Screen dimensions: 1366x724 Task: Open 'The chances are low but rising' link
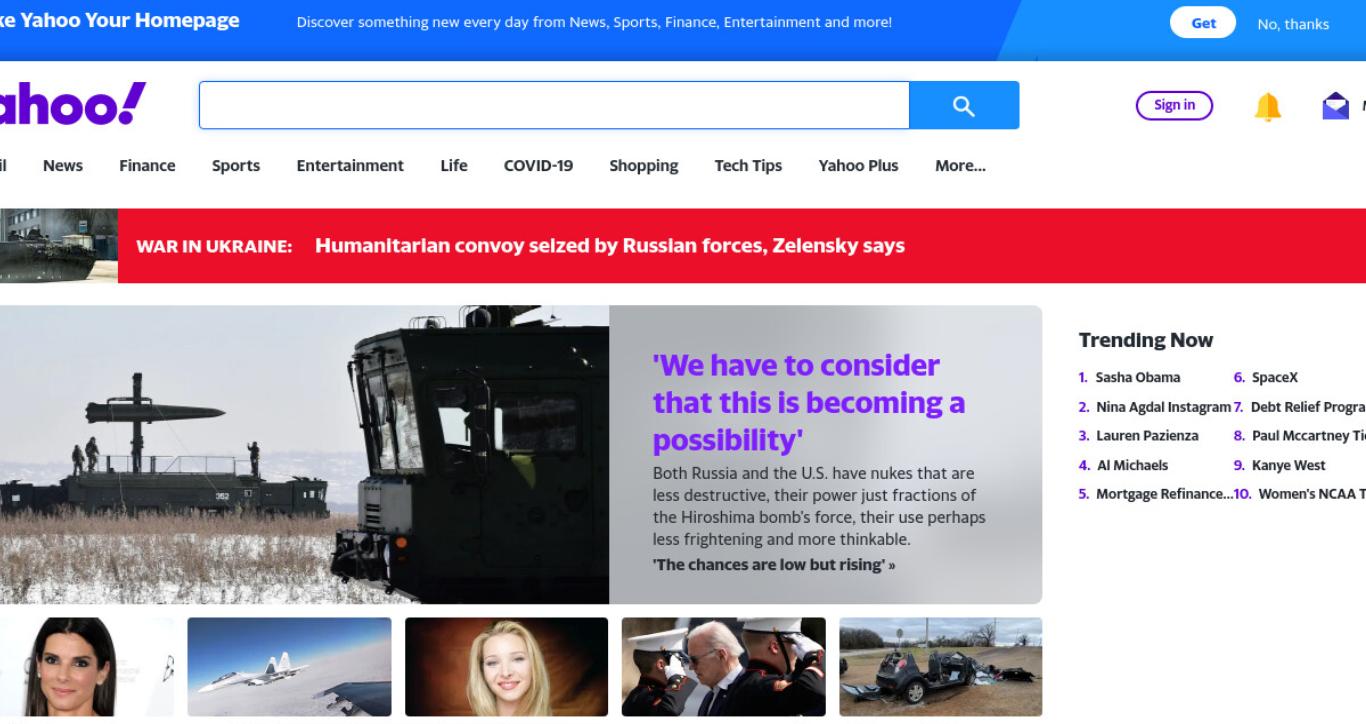click(x=774, y=565)
